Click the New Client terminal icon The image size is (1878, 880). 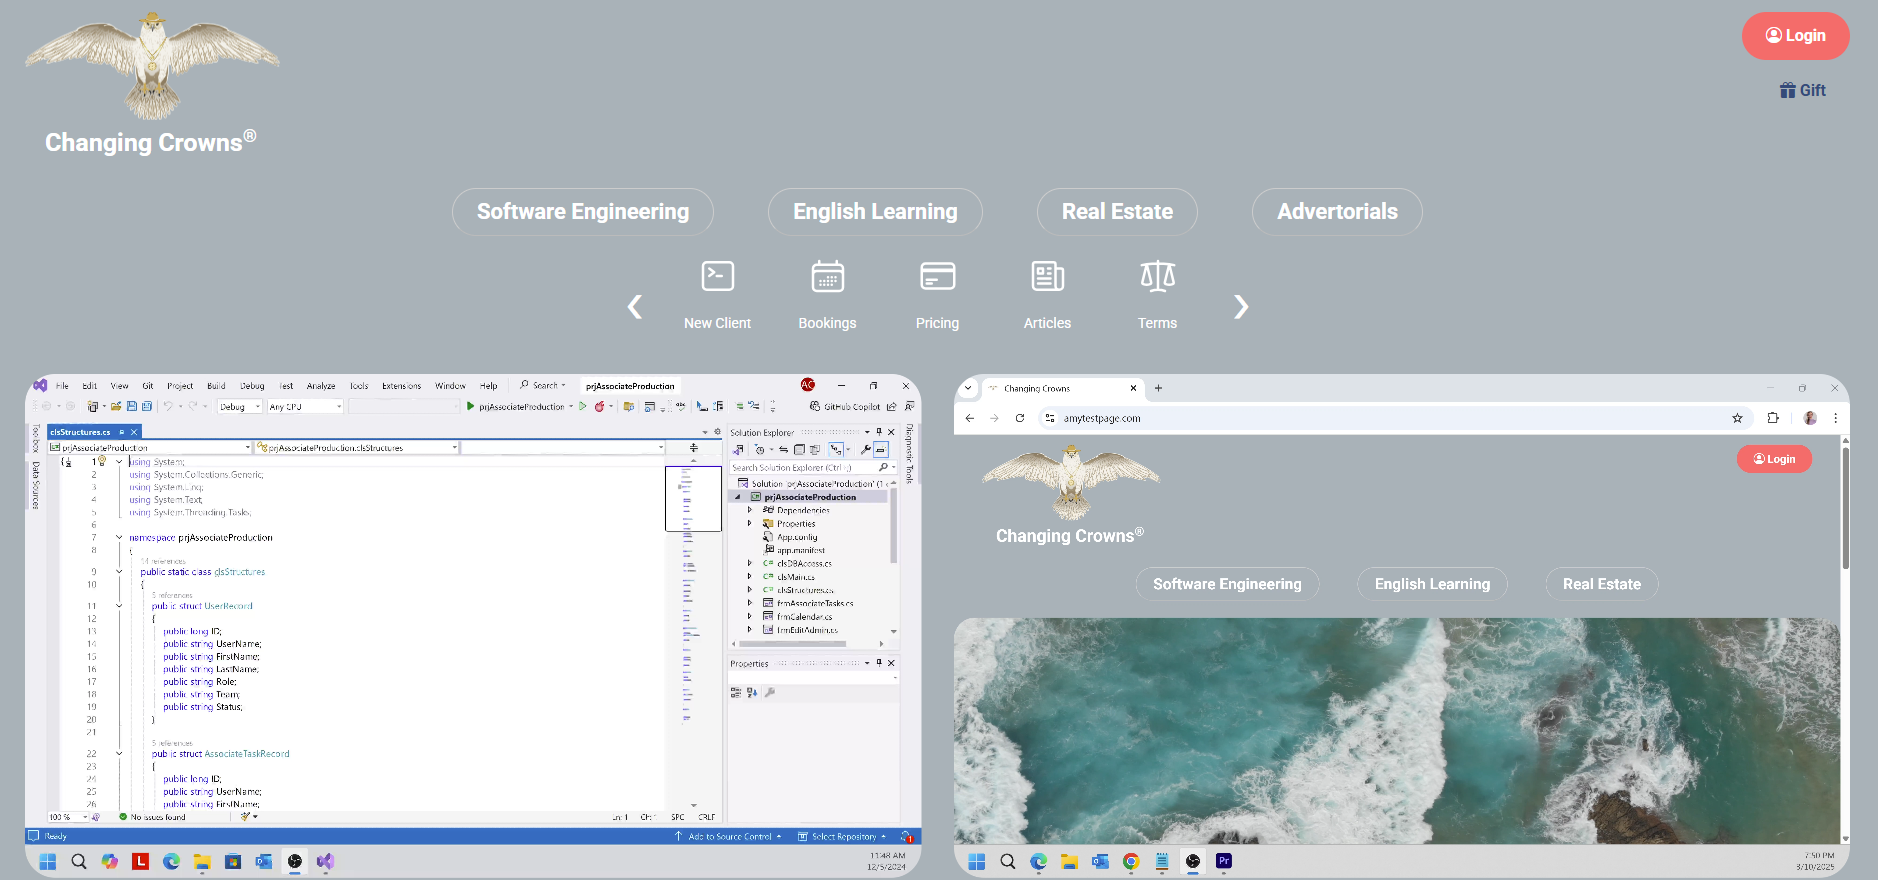(x=717, y=277)
